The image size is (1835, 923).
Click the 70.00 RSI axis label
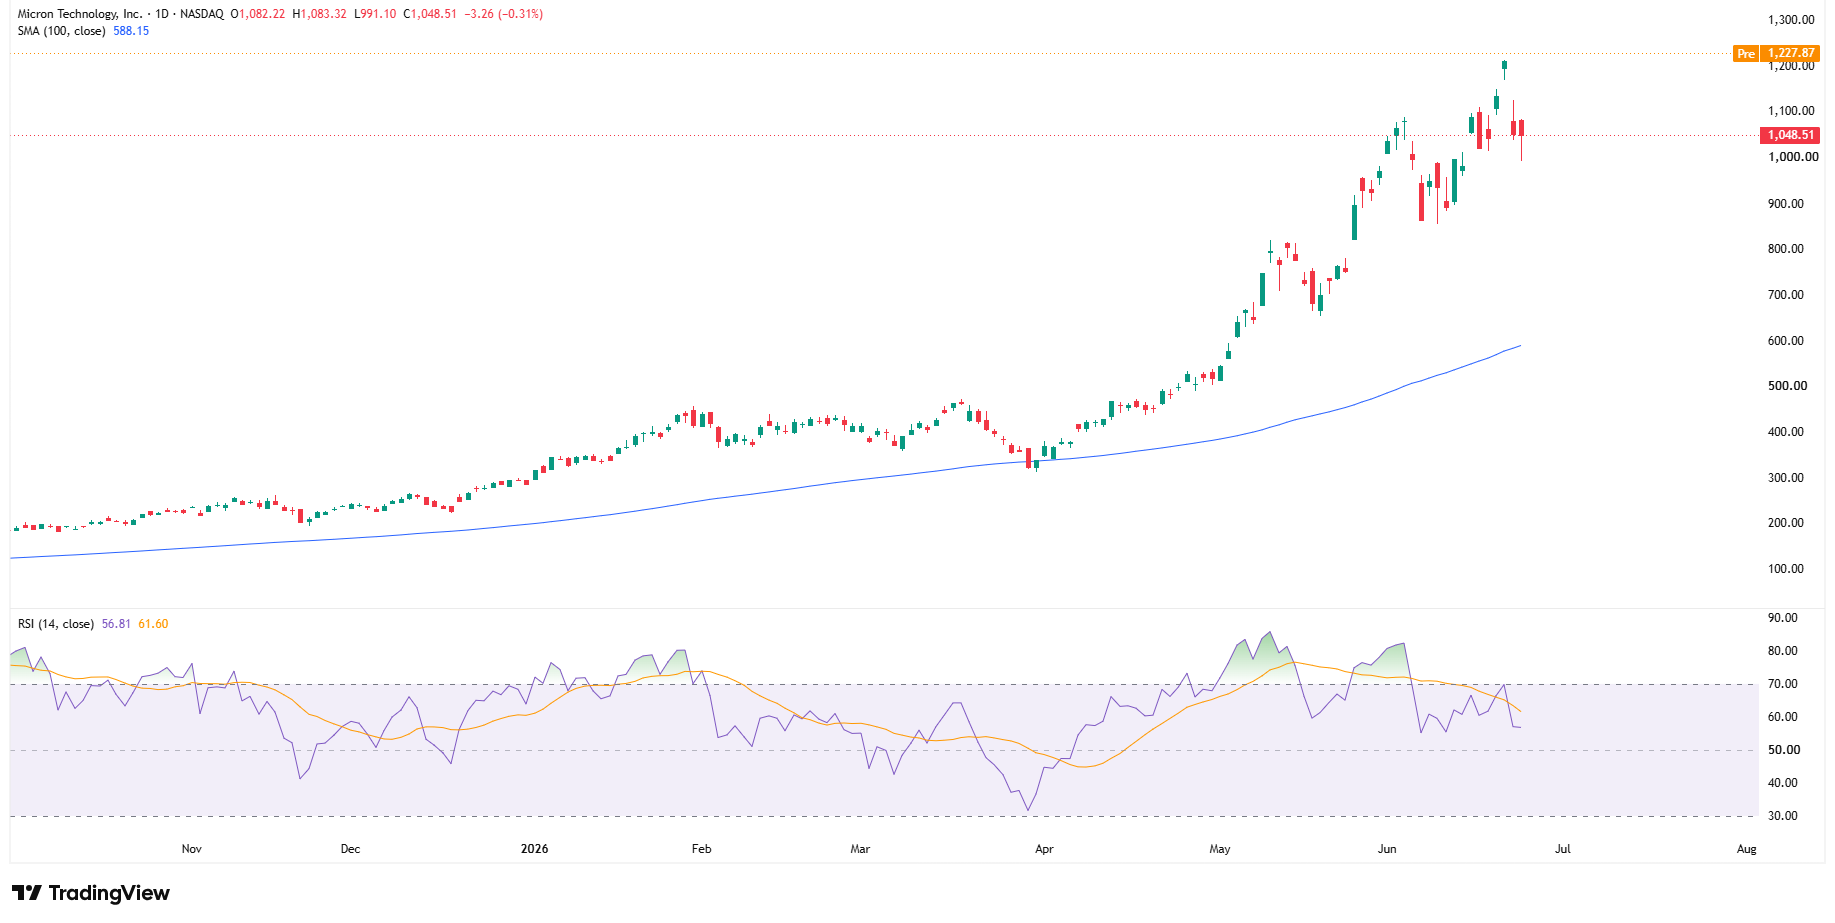click(x=1783, y=684)
